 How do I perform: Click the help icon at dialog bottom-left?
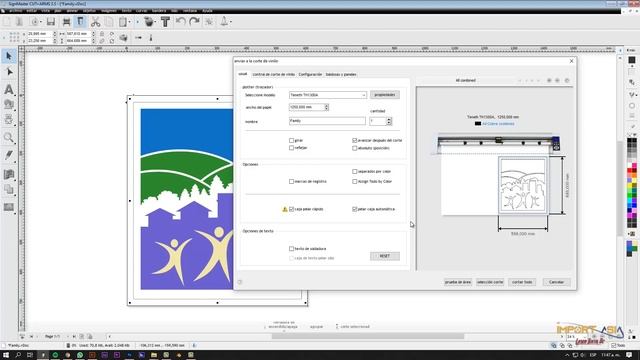click(x=240, y=282)
